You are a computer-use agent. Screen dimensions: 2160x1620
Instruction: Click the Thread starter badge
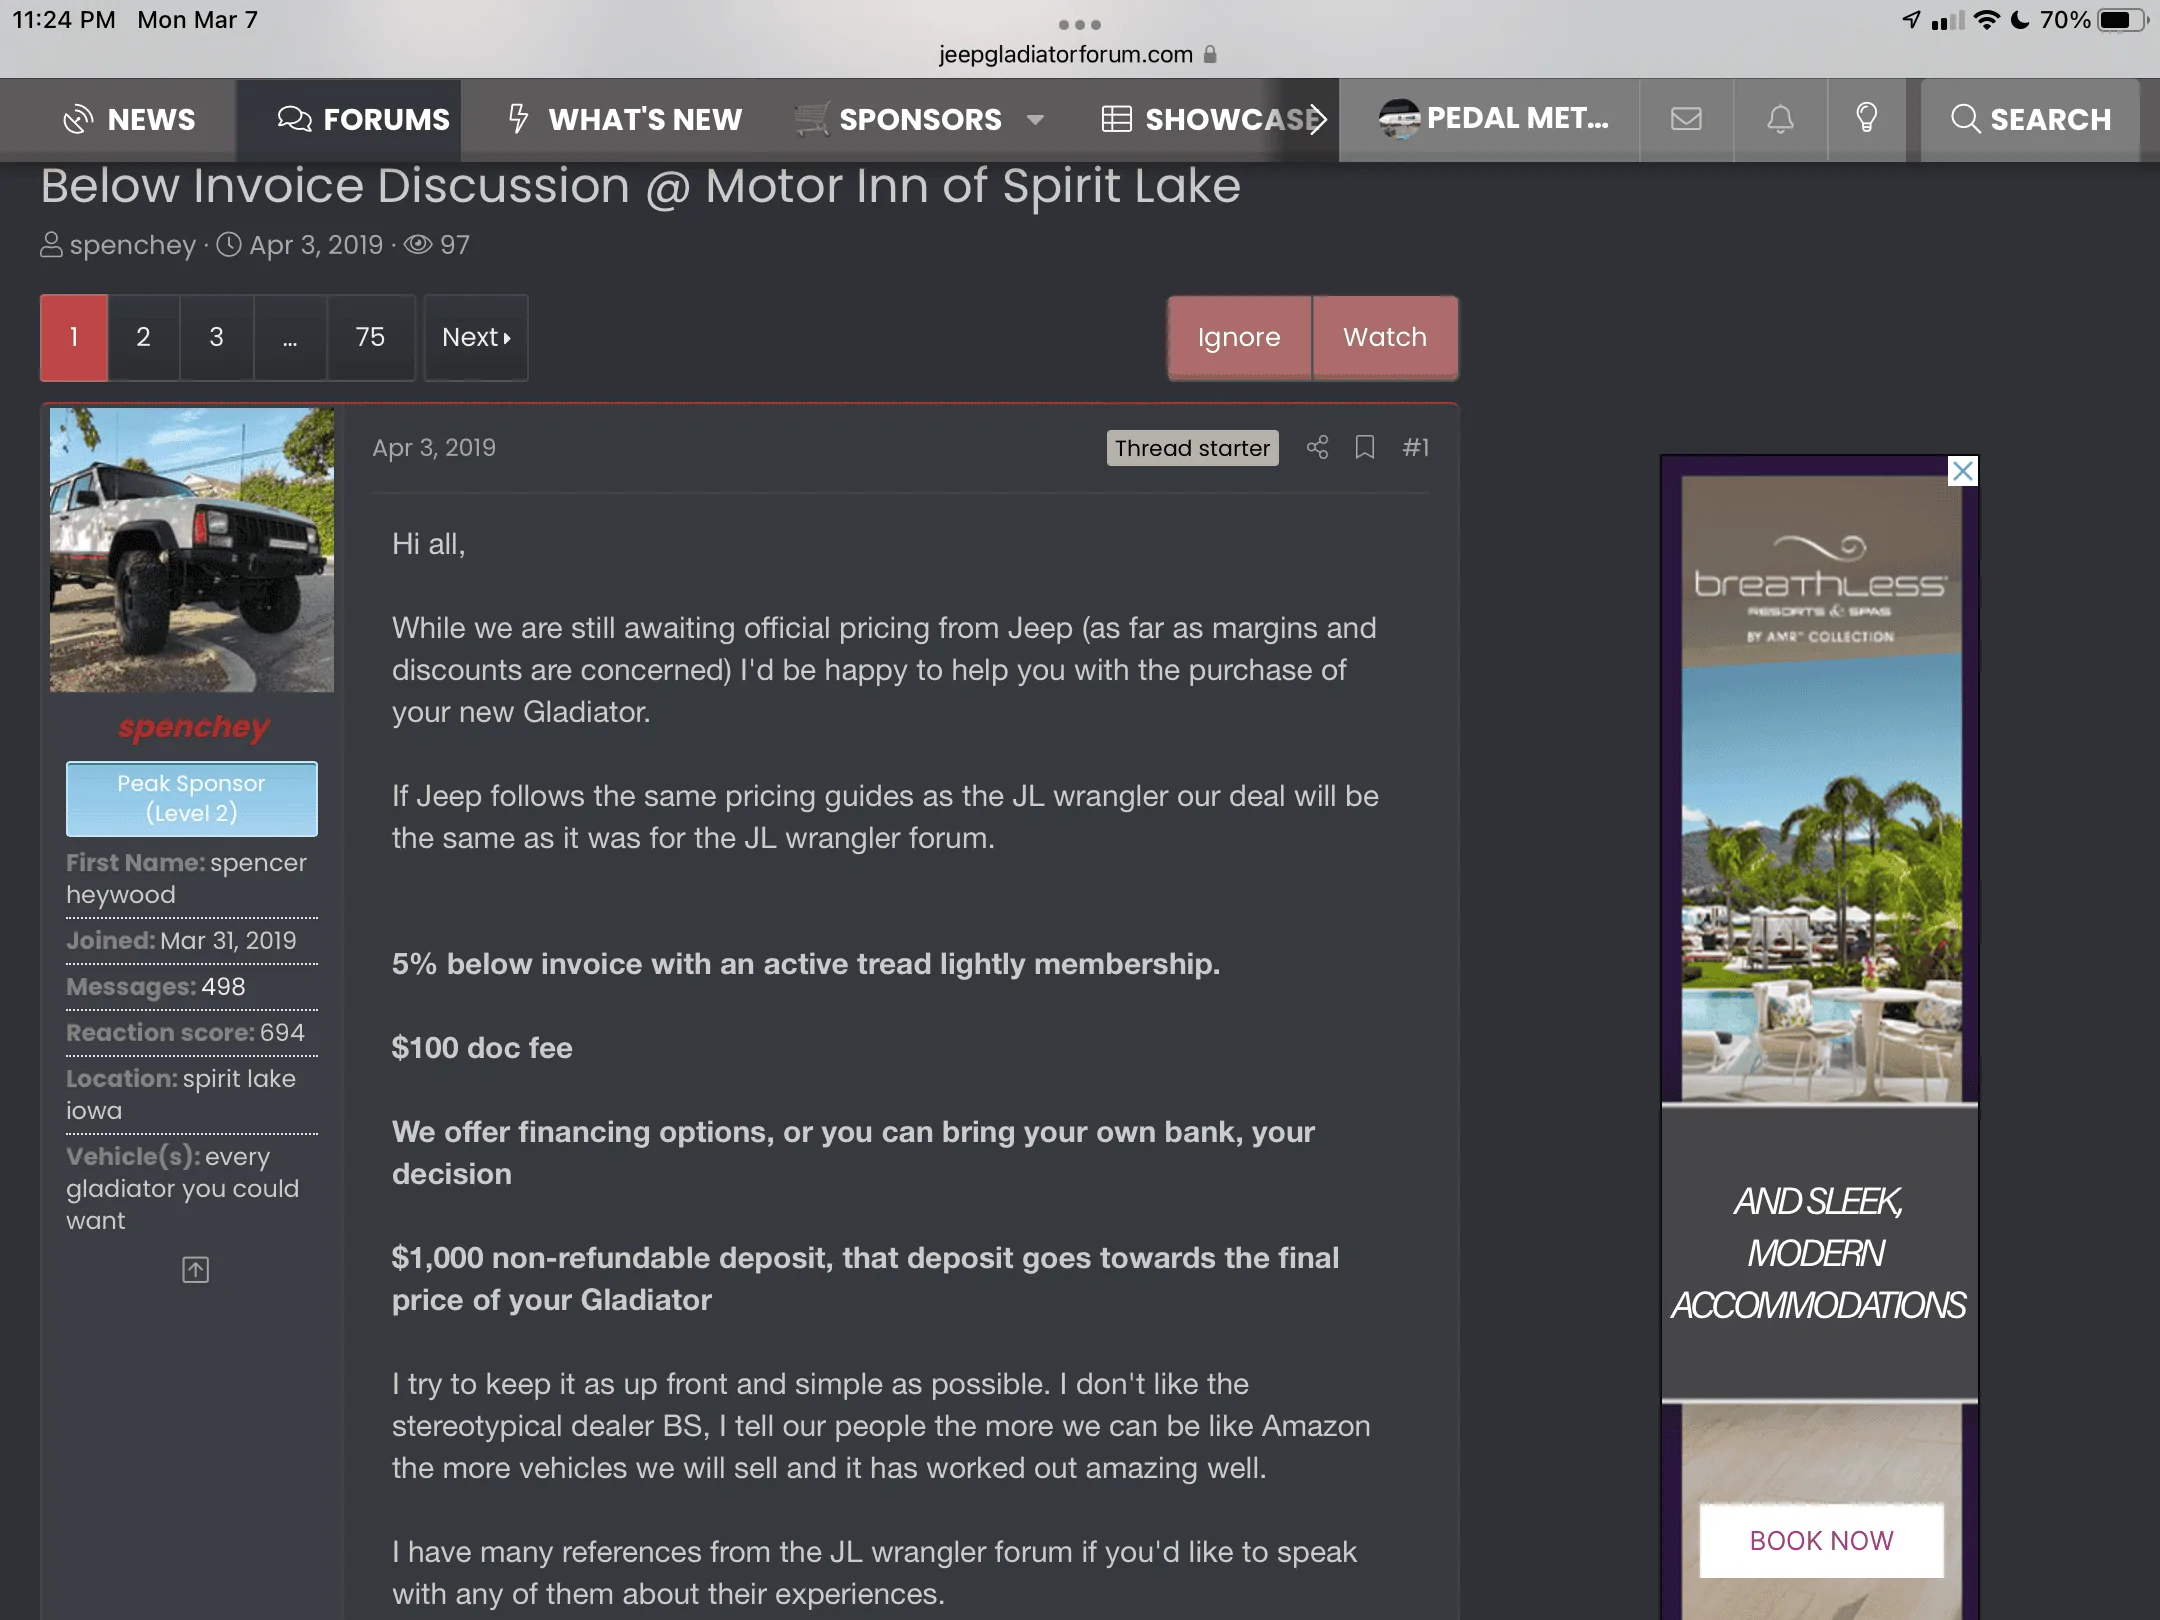pos(1192,448)
